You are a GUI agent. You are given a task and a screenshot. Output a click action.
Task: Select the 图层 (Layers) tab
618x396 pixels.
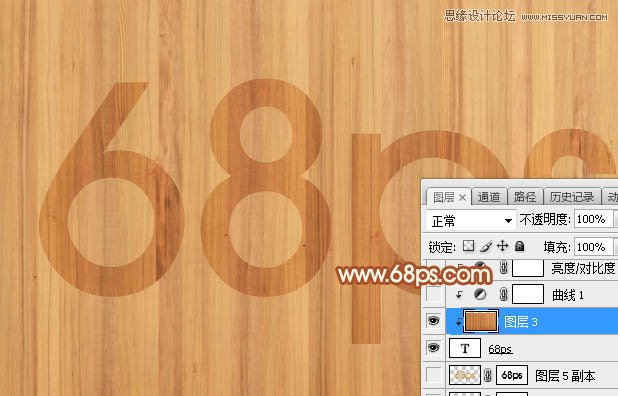point(443,197)
